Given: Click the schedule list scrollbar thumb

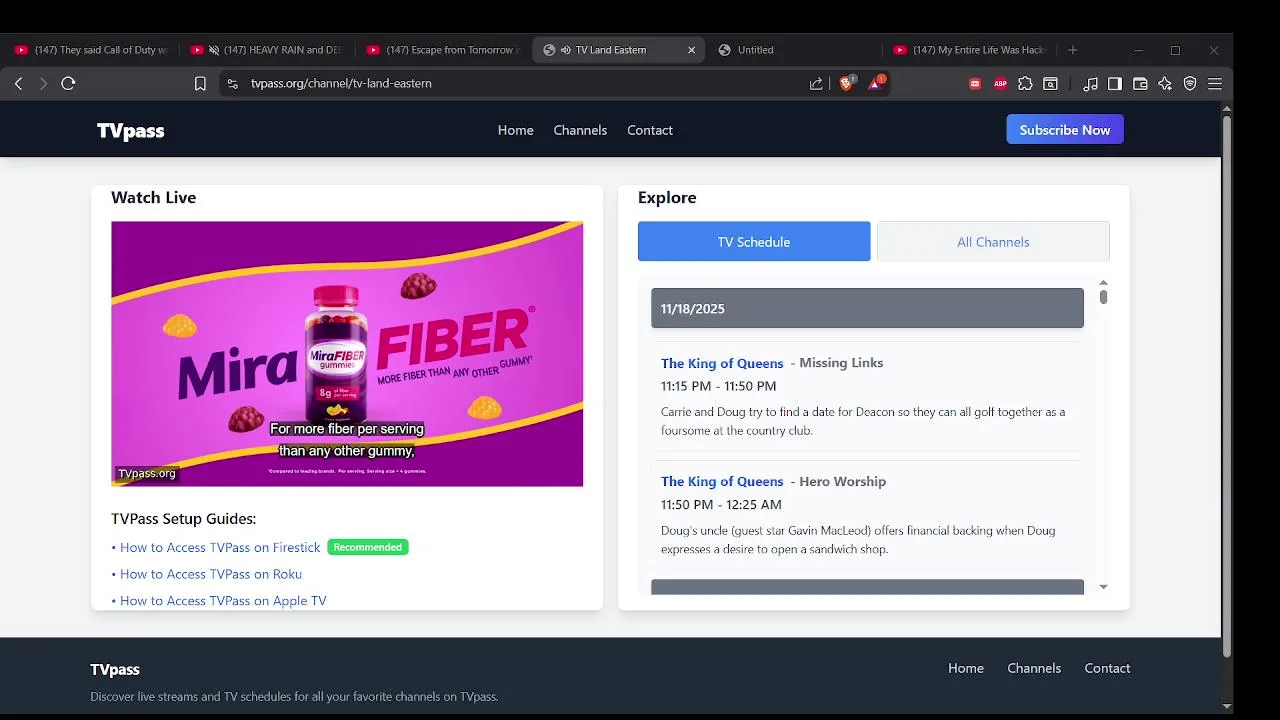Looking at the screenshot, I should (x=1103, y=297).
